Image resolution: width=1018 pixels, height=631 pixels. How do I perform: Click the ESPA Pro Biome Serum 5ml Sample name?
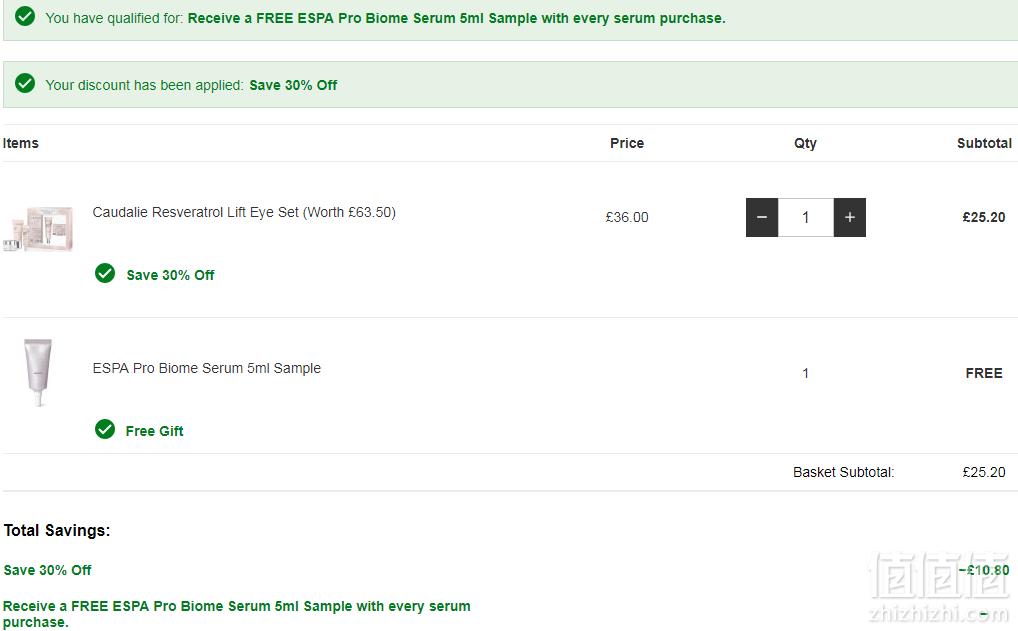206,368
